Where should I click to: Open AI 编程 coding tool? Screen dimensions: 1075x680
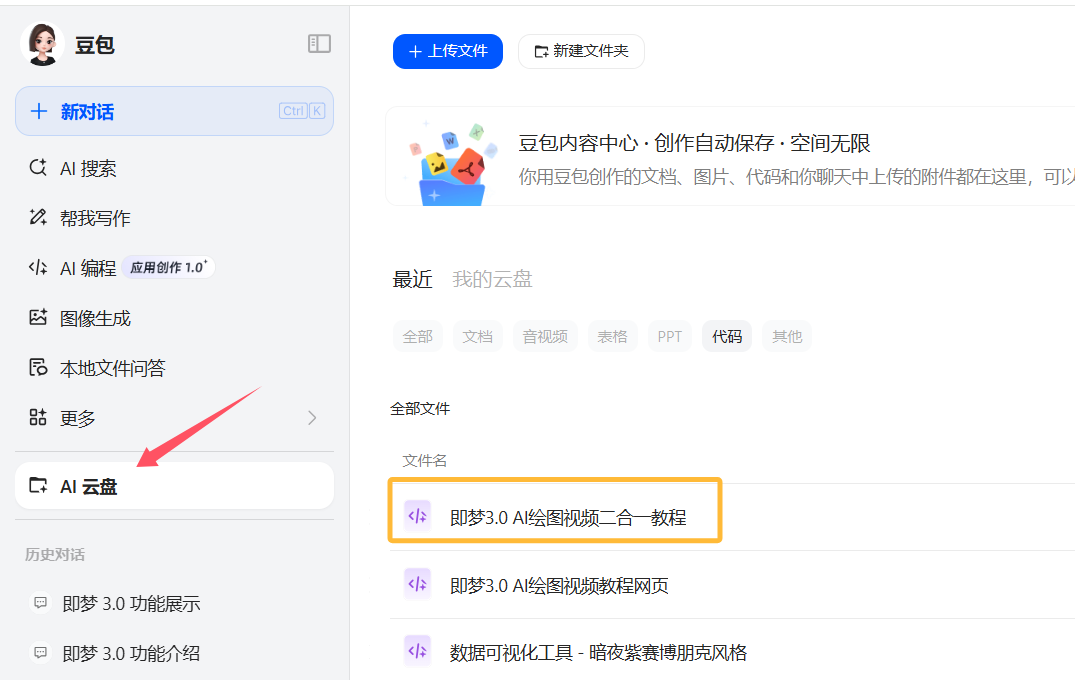point(88,268)
